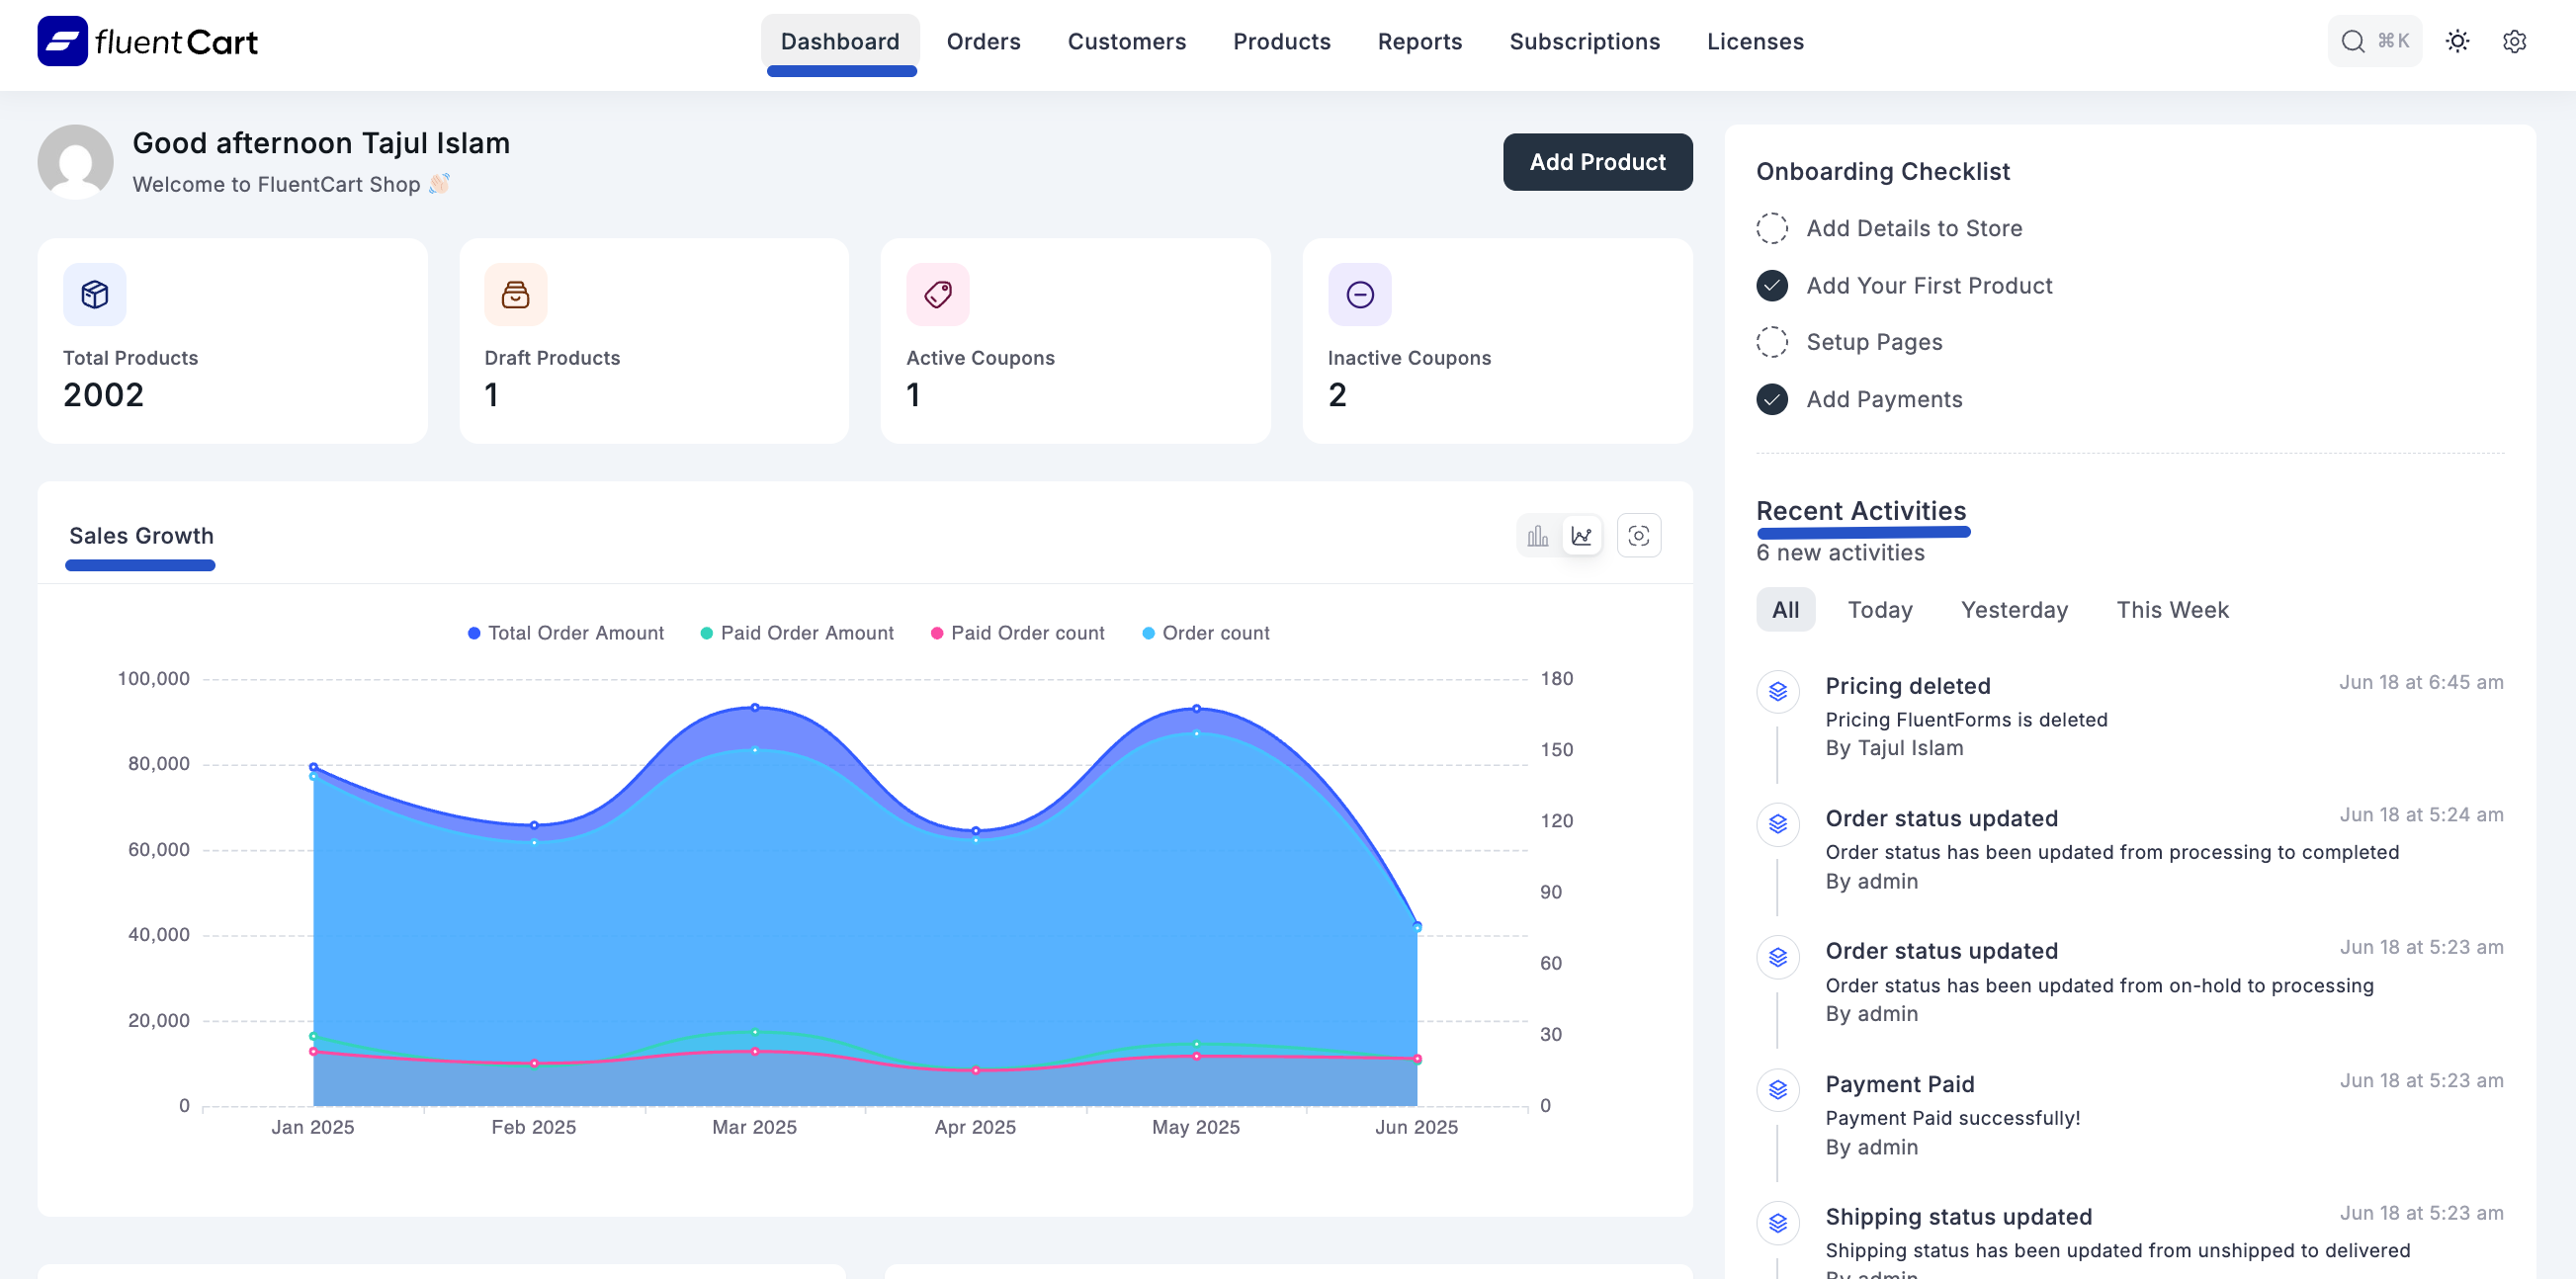Click the Active Coupons tag icon

click(x=937, y=294)
